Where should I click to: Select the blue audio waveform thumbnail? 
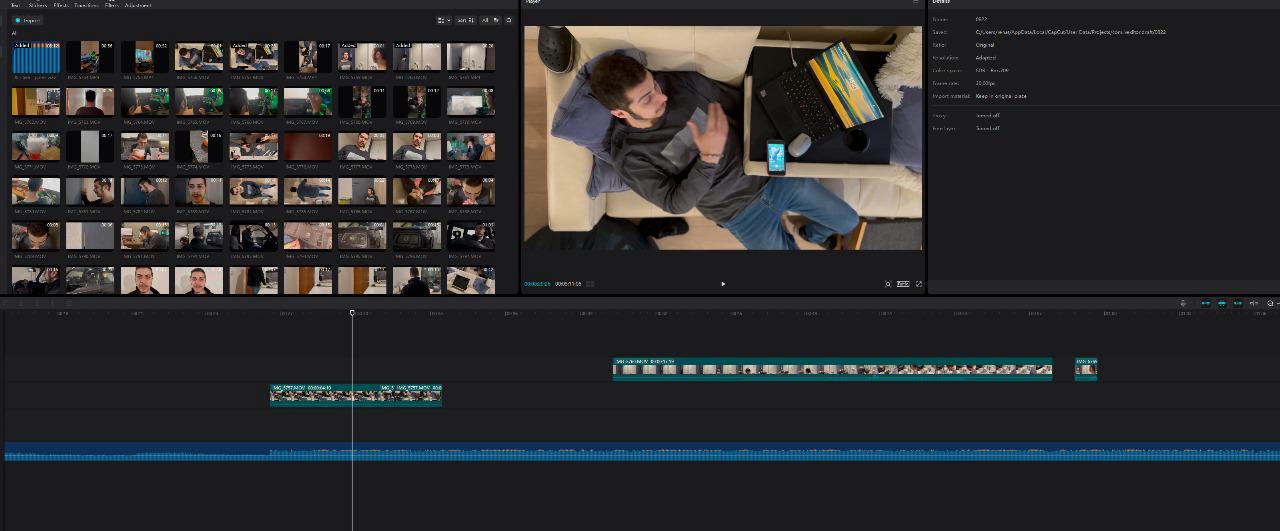pyautogui.click(x=36, y=57)
